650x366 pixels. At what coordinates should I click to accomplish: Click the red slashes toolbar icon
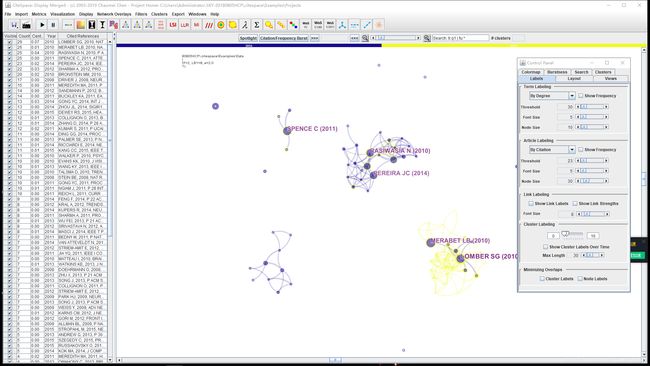click(209, 25)
